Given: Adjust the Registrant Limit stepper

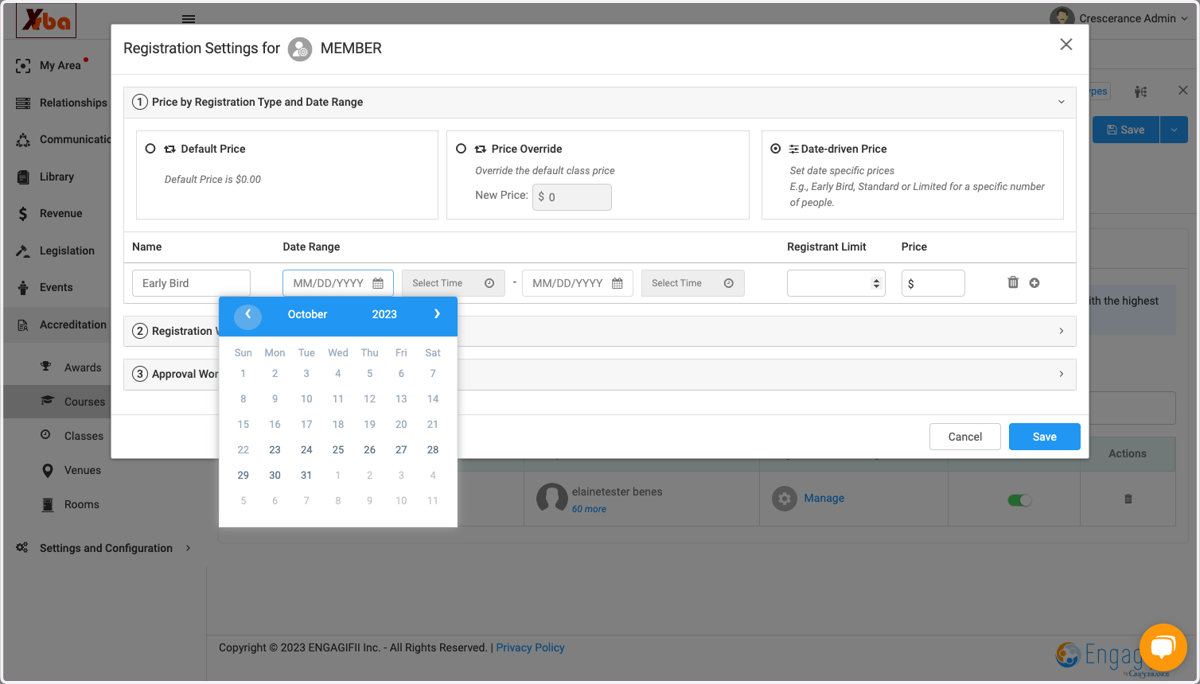Looking at the screenshot, I should click(877, 283).
